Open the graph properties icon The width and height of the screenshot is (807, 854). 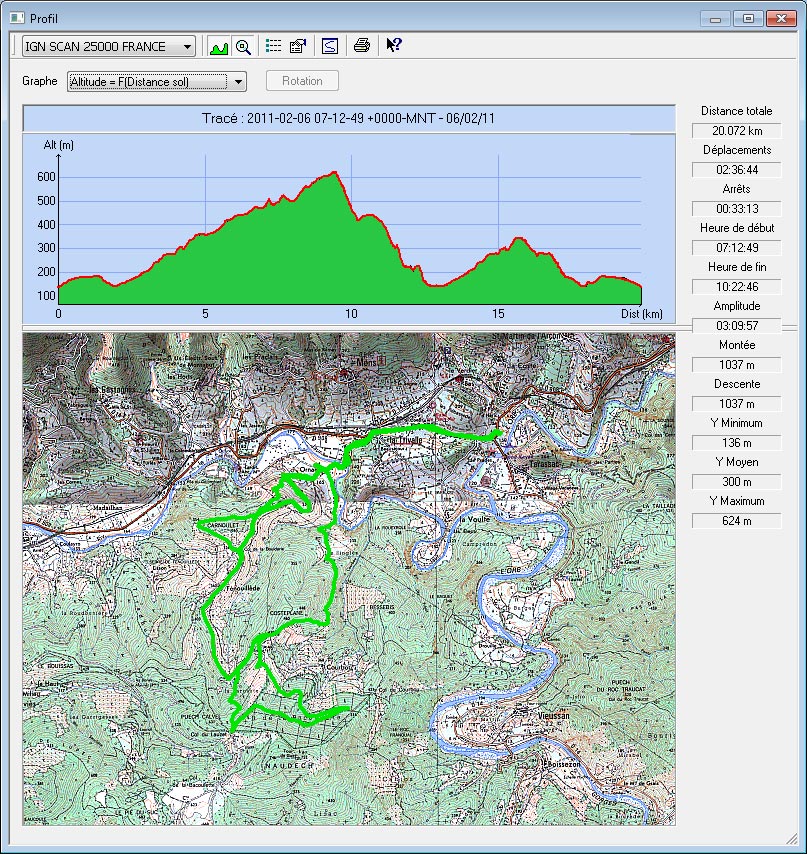297,46
